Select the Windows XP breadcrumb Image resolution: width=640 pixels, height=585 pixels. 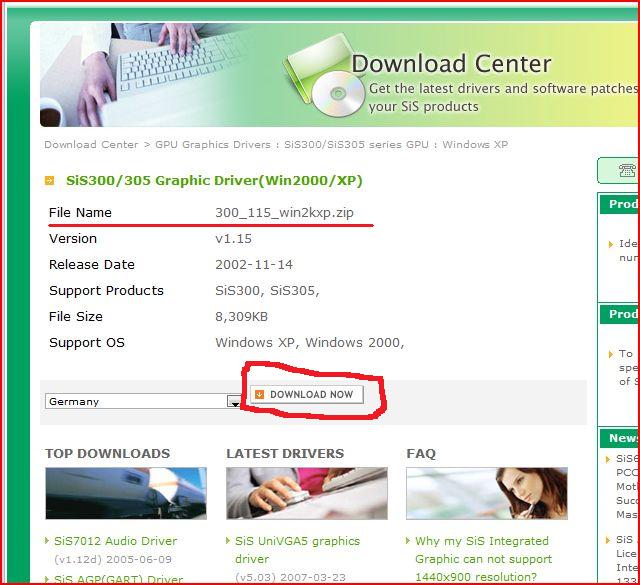pos(475,145)
